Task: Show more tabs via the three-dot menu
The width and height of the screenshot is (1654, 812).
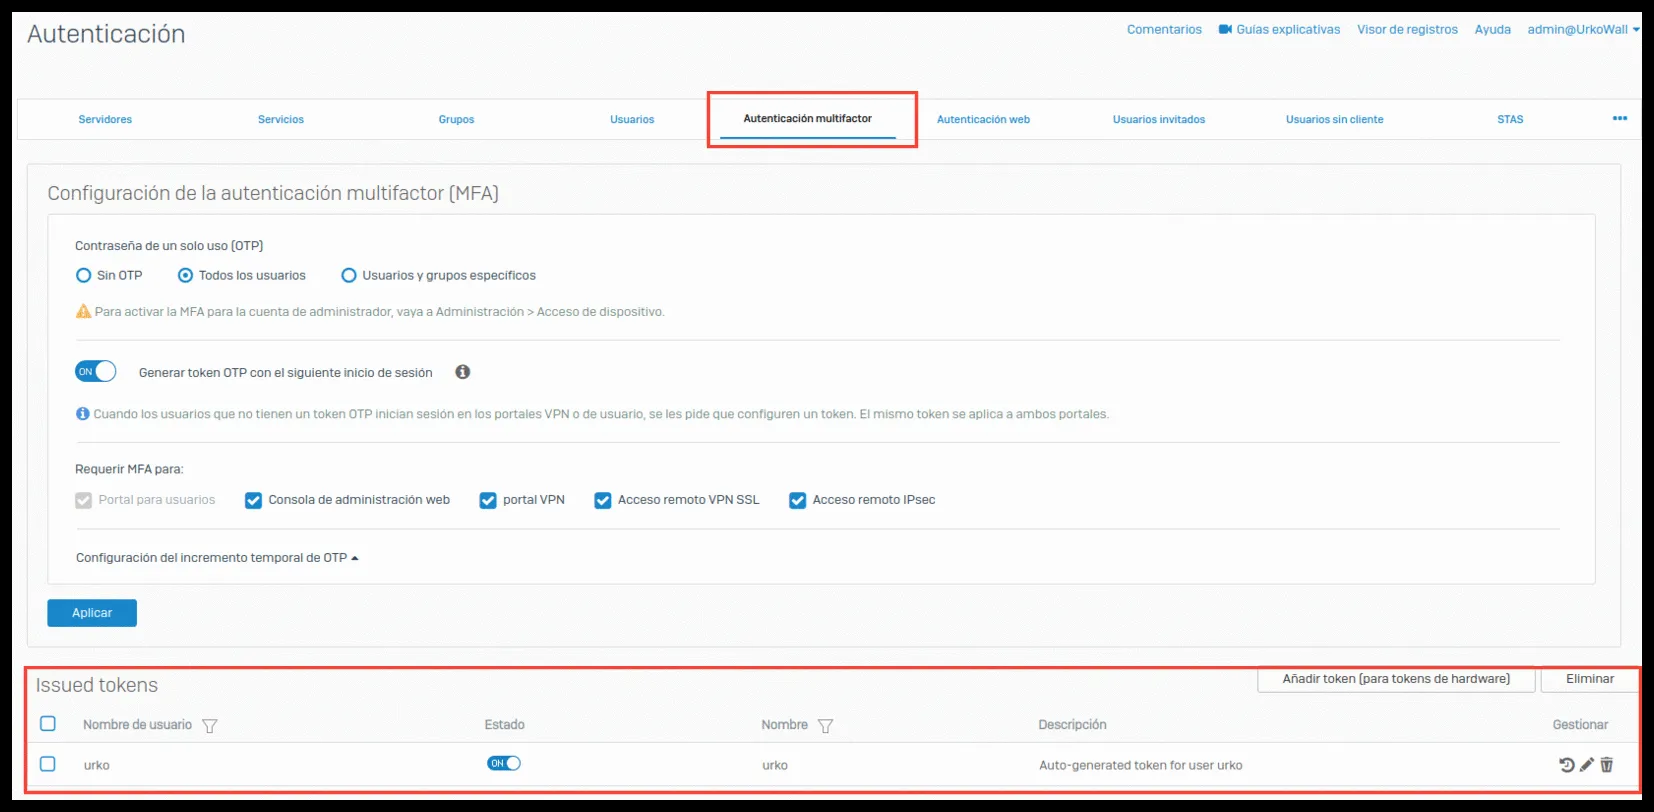Action: pos(1620,118)
